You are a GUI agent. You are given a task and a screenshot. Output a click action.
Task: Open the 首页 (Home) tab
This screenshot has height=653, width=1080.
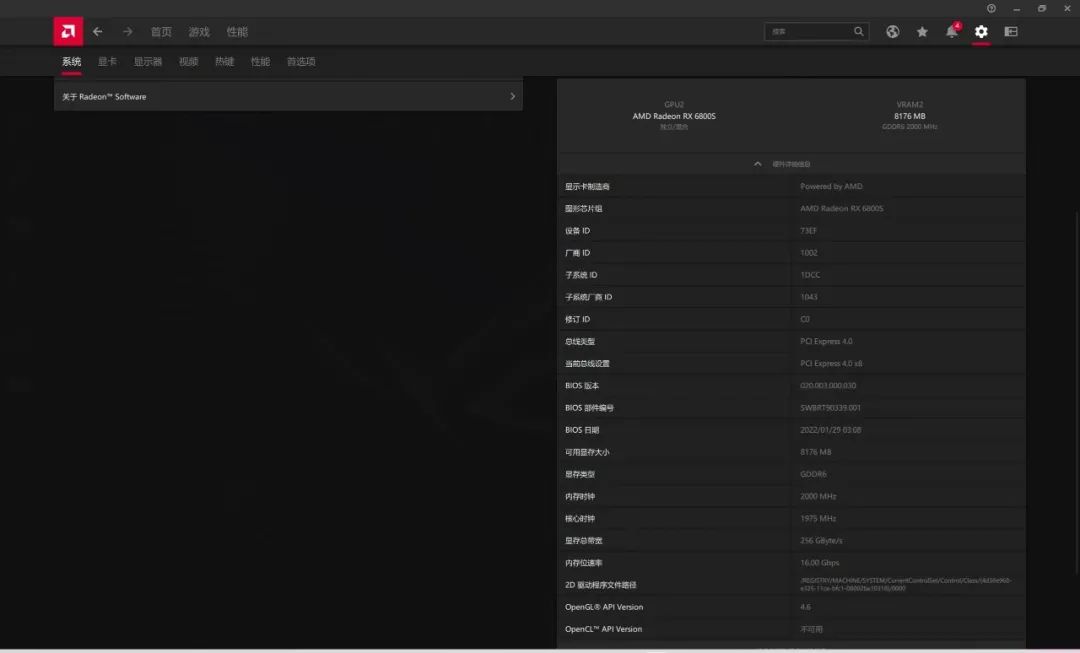click(161, 32)
